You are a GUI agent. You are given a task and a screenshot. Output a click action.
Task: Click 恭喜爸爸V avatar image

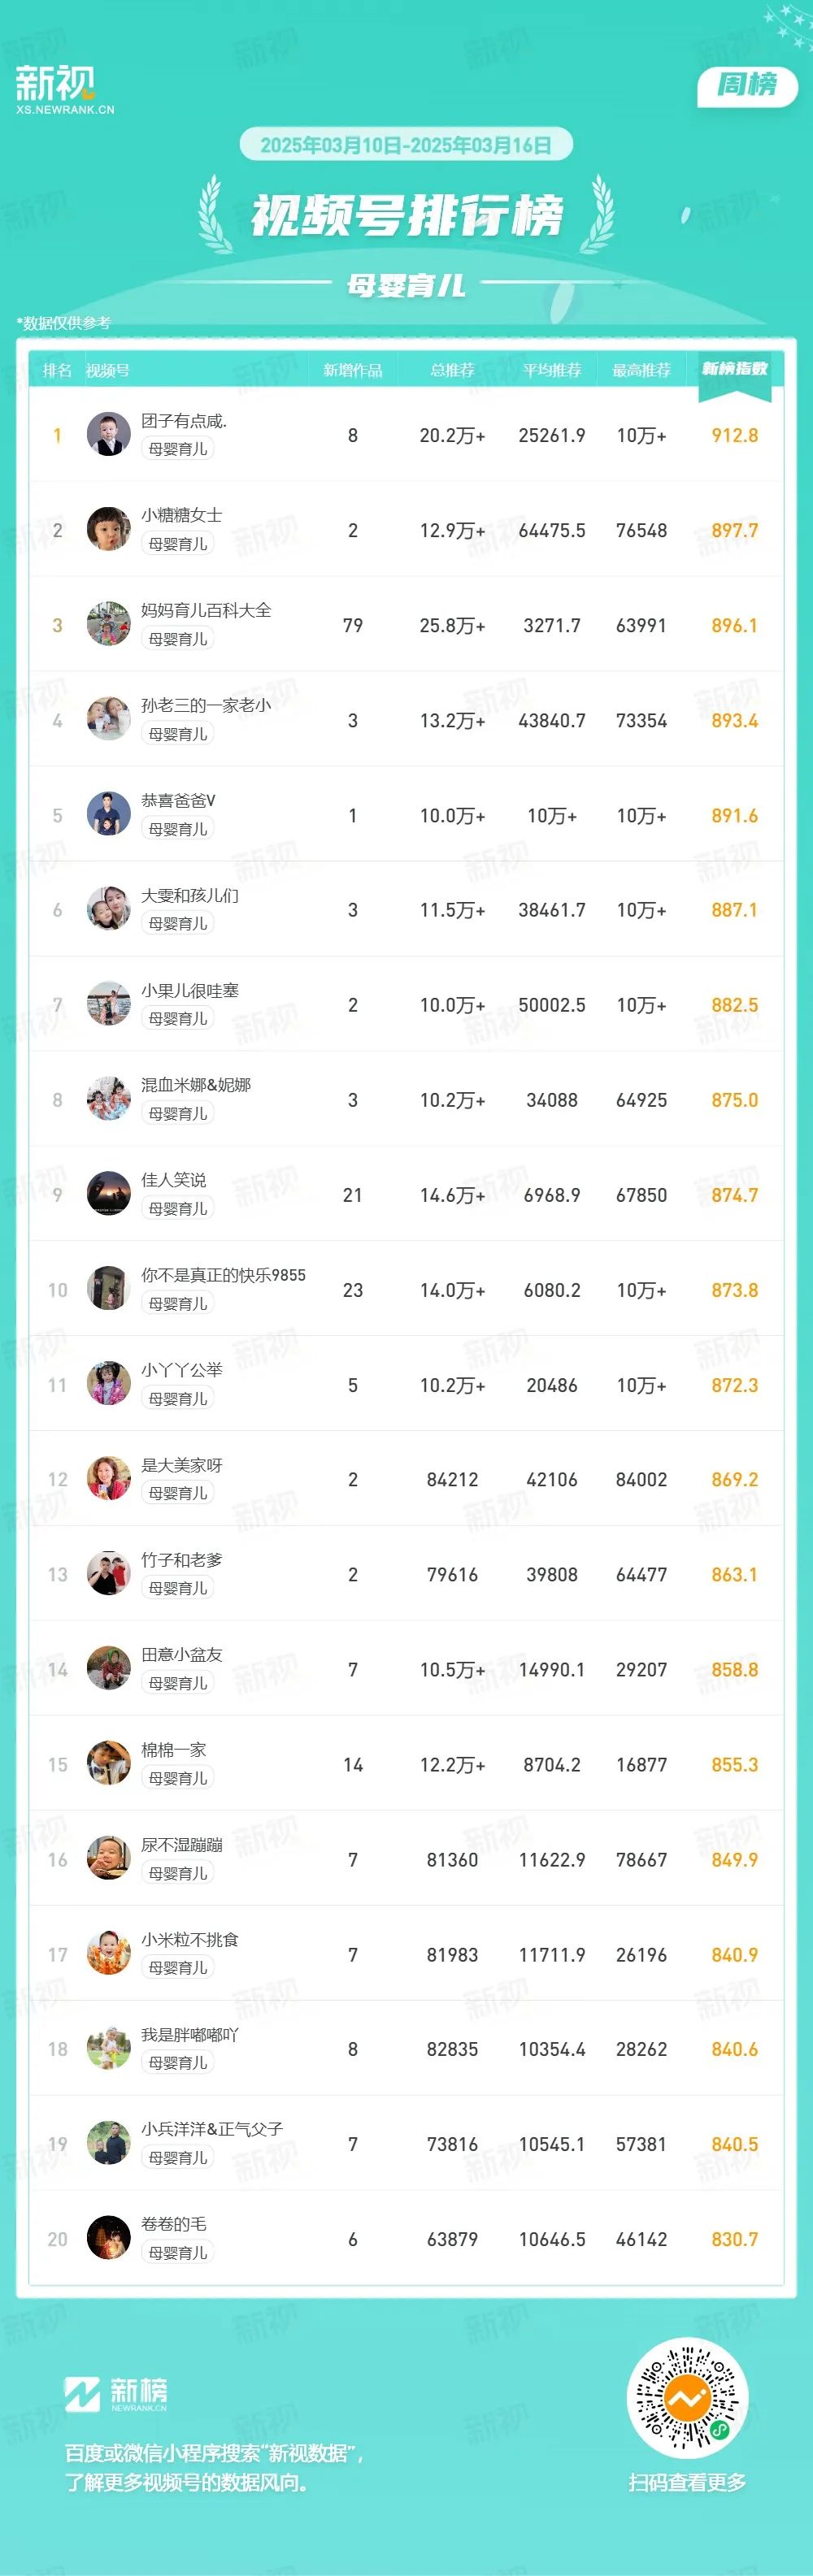(x=109, y=814)
